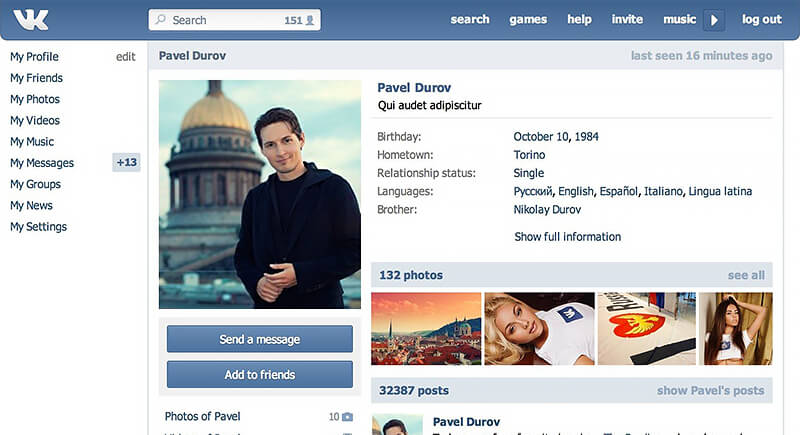Click the Italiano language link
The width and height of the screenshot is (800, 435).
tap(663, 191)
